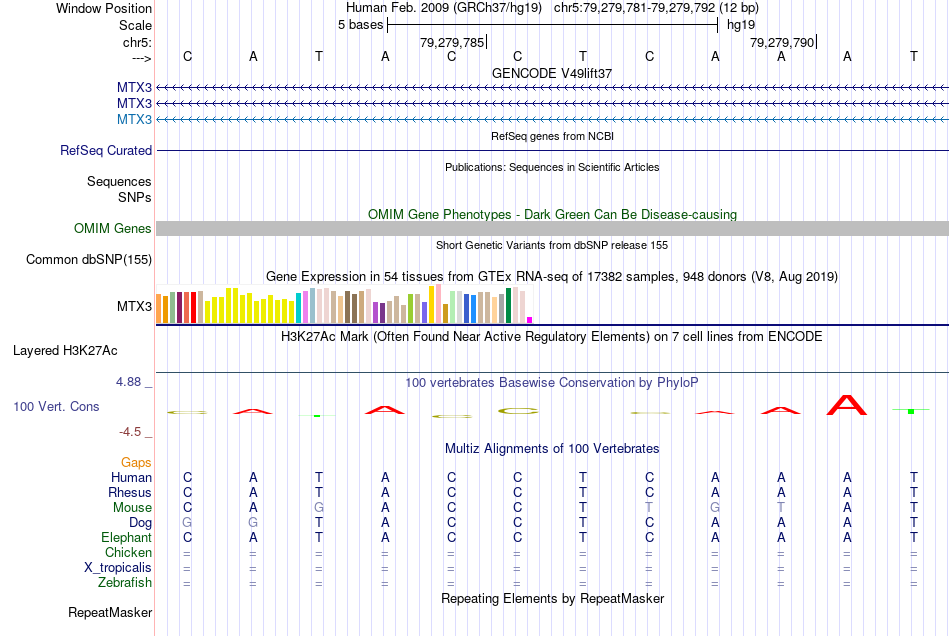Click the RepeatMasker track label
950x636 pixels.
pos(110,613)
